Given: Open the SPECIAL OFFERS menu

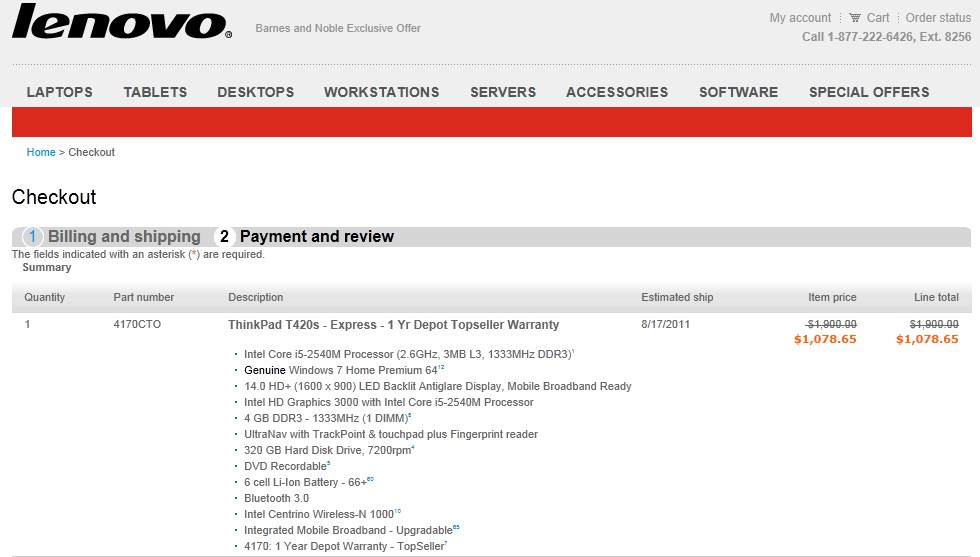Looking at the screenshot, I should (869, 92).
